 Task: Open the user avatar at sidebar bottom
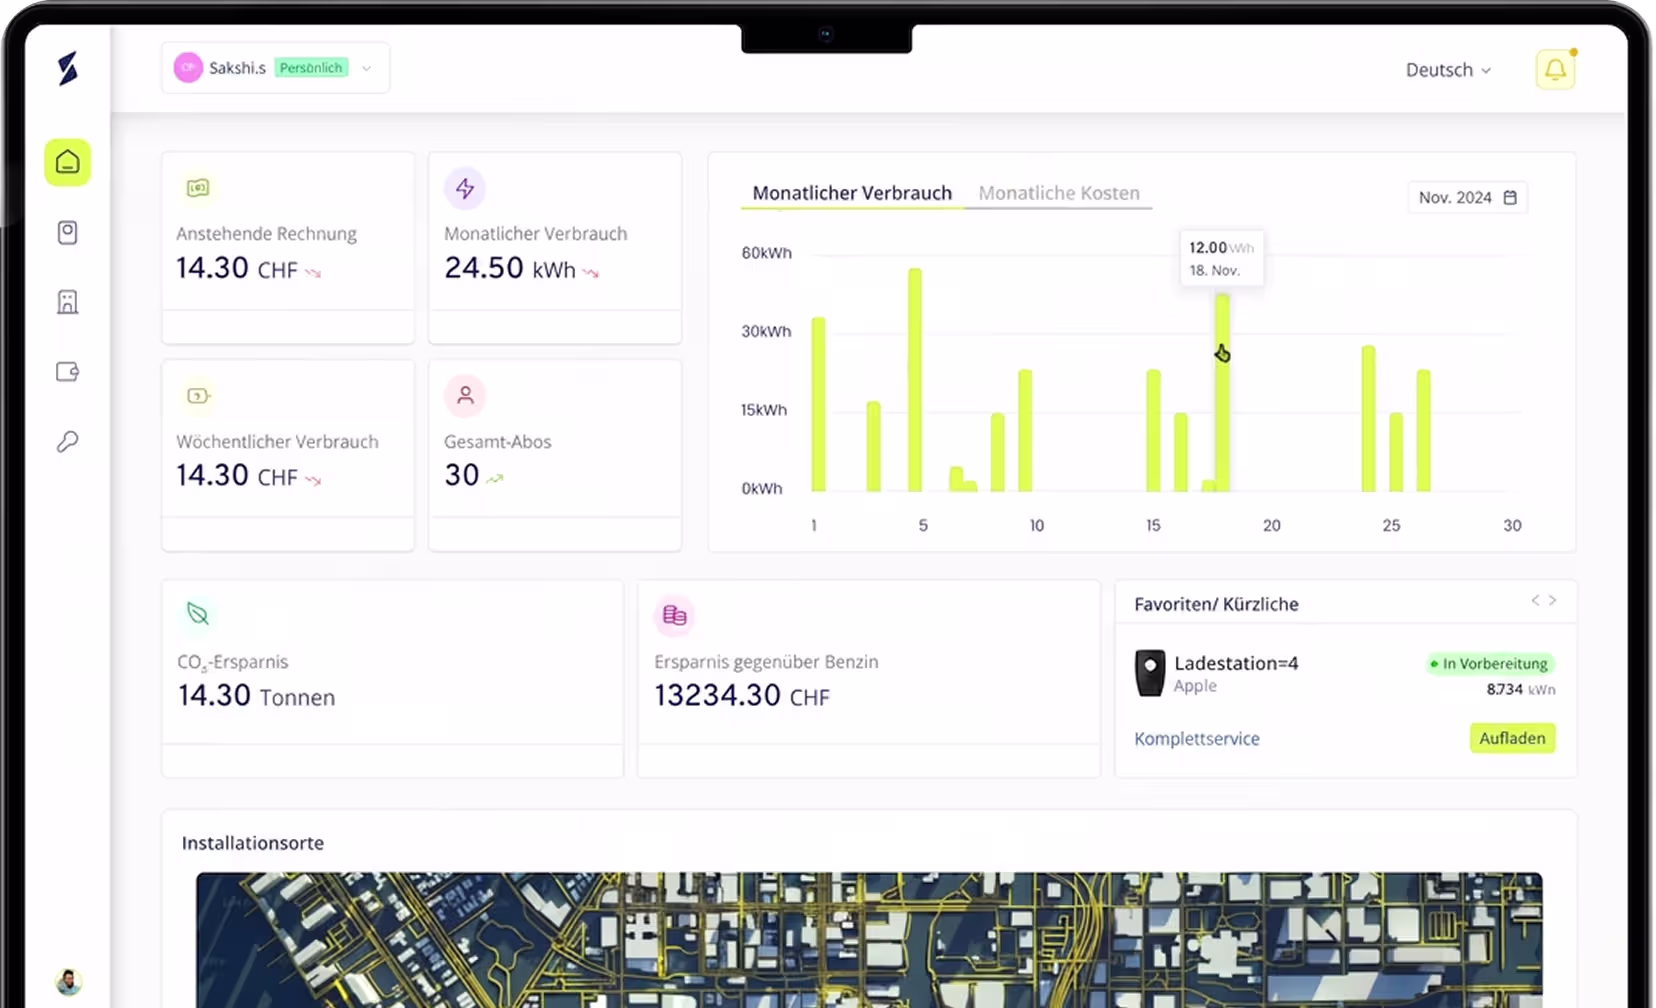point(68,981)
